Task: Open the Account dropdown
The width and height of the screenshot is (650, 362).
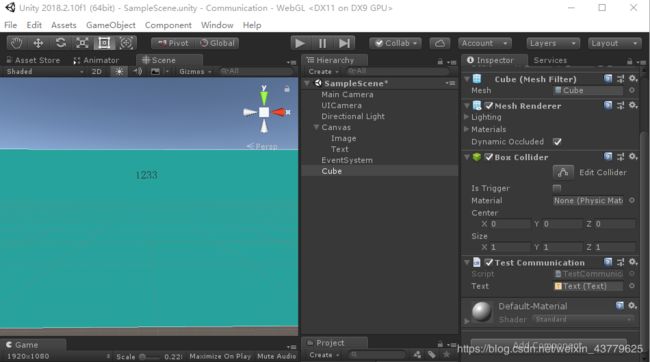Action: [485, 43]
